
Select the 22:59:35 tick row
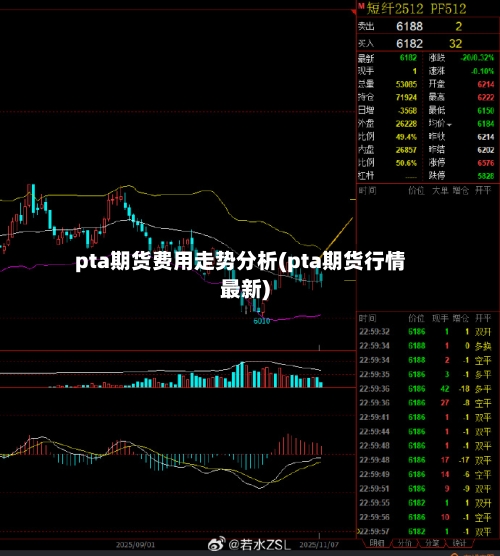(x=425, y=374)
